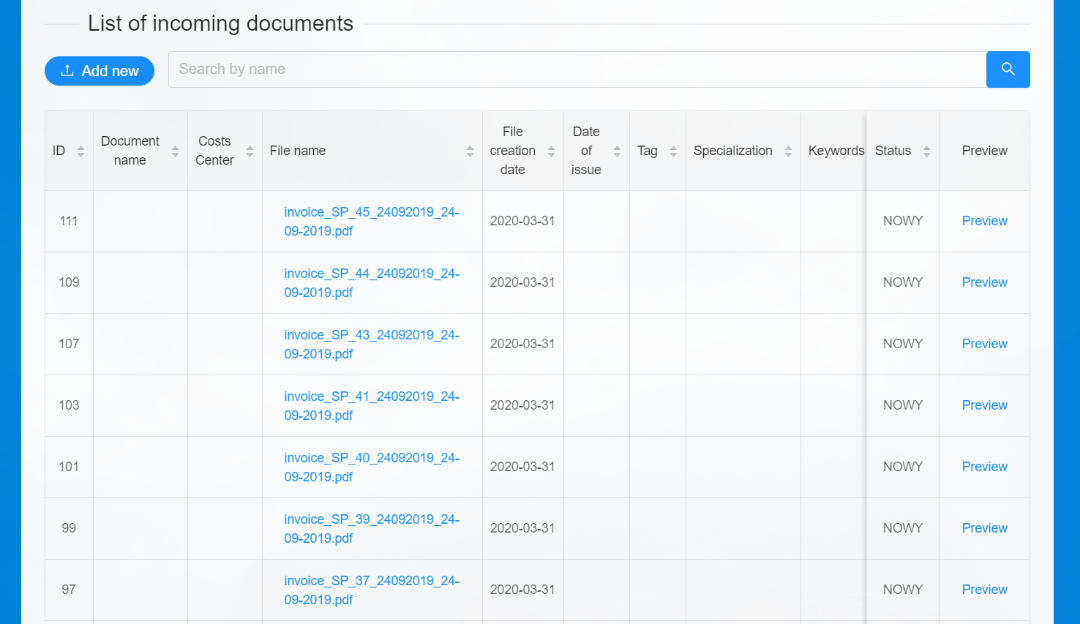Preview the document with ID 107

tap(984, 344)
